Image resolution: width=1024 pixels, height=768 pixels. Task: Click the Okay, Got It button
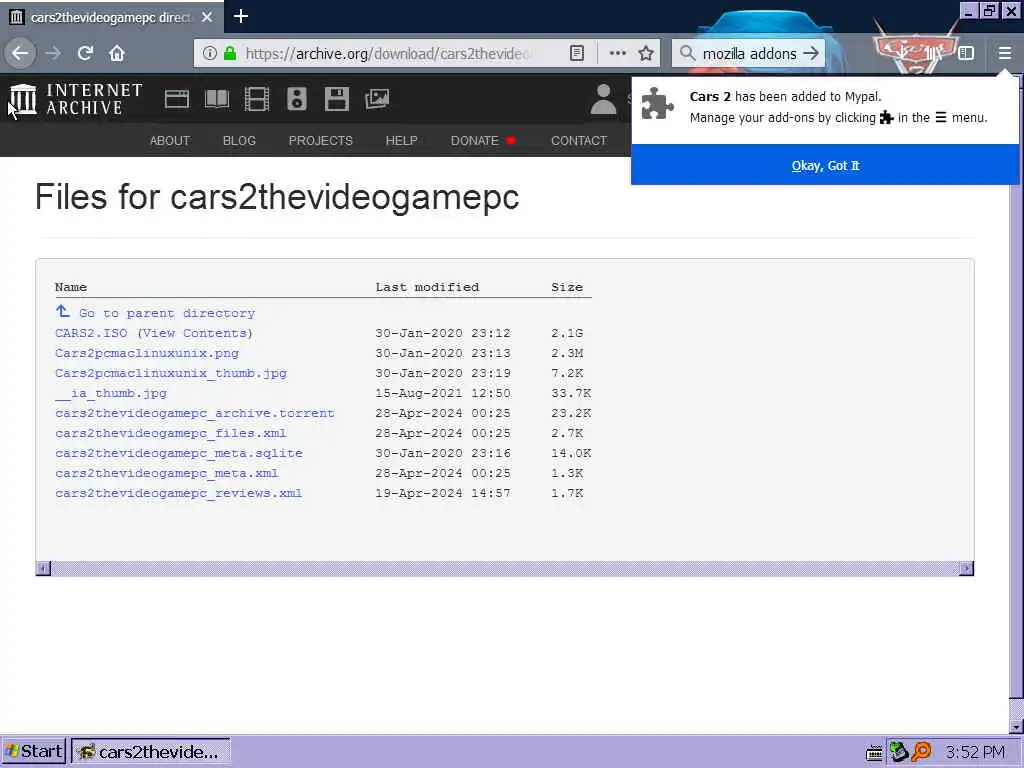(825, 165)
